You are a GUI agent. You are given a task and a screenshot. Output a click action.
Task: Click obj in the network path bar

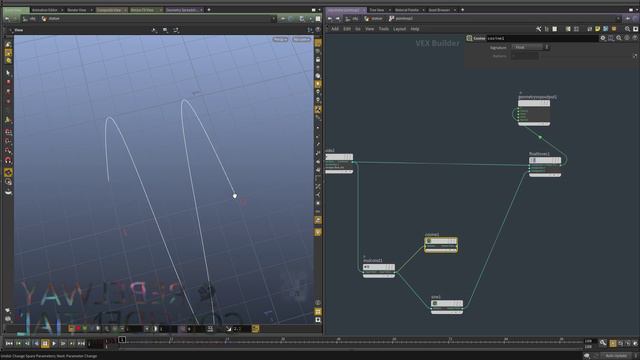coord(351,19)
